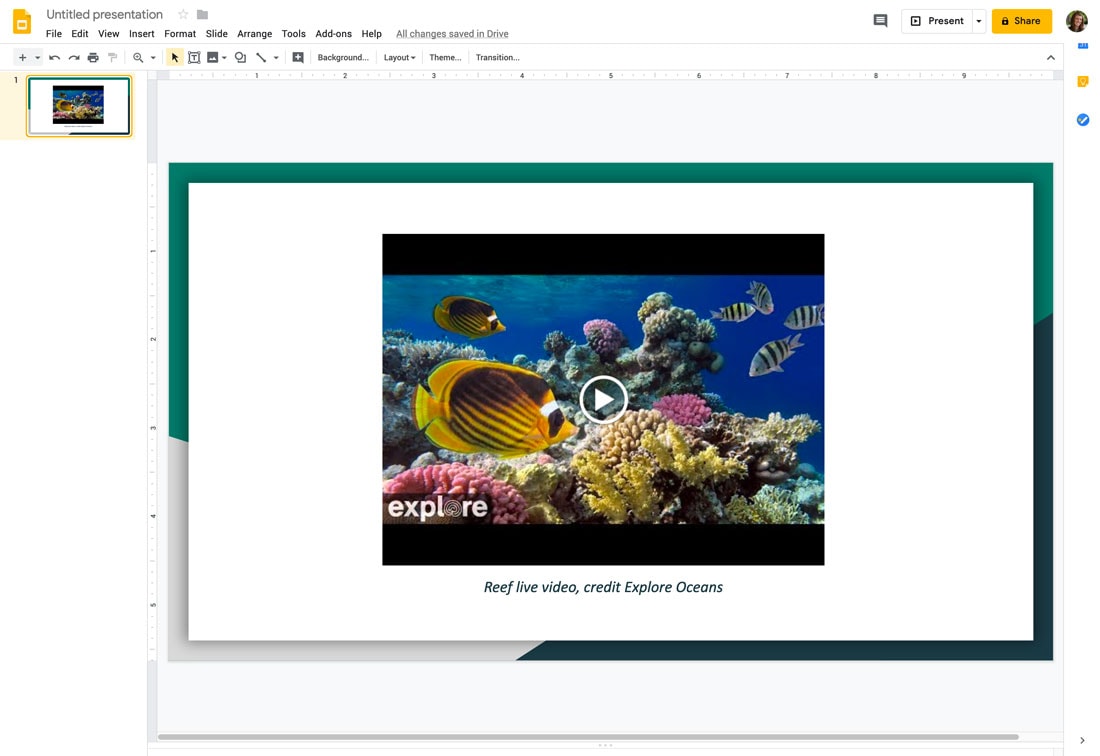Expand the Present options dropdown arrow
The width and height of the screenshot is (1100, 756).
click(x=979, y=21)
